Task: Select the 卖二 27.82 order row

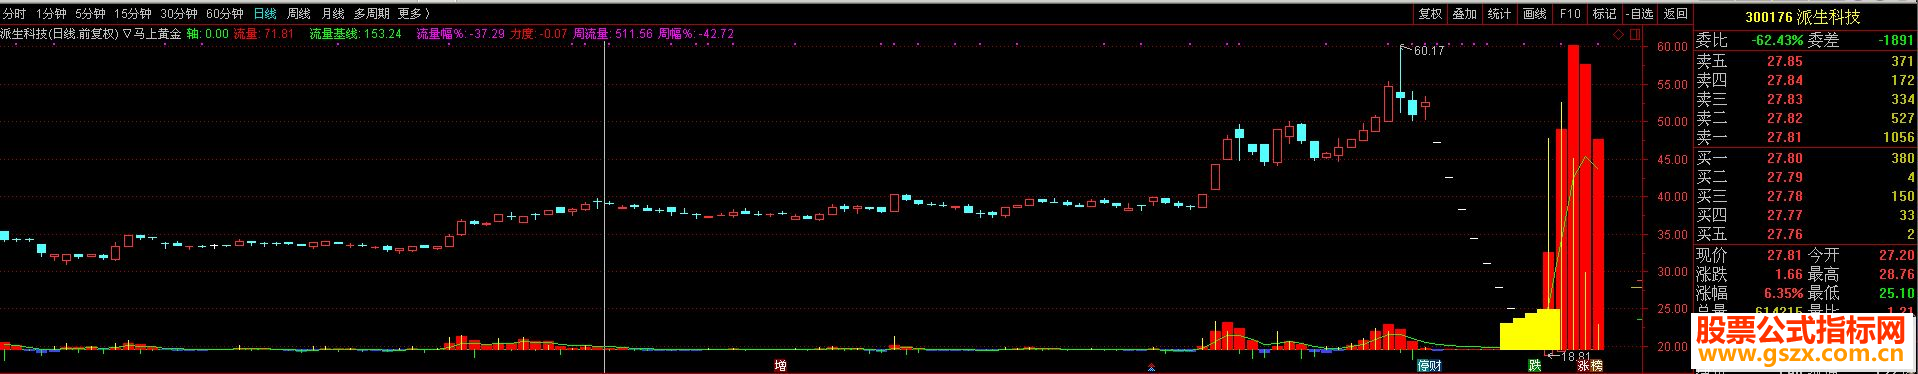Action: 1805,118
